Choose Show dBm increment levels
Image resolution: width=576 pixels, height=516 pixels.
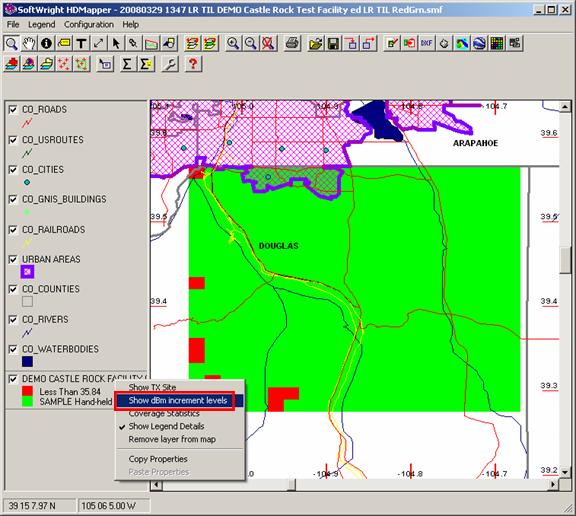click(178, 400)
